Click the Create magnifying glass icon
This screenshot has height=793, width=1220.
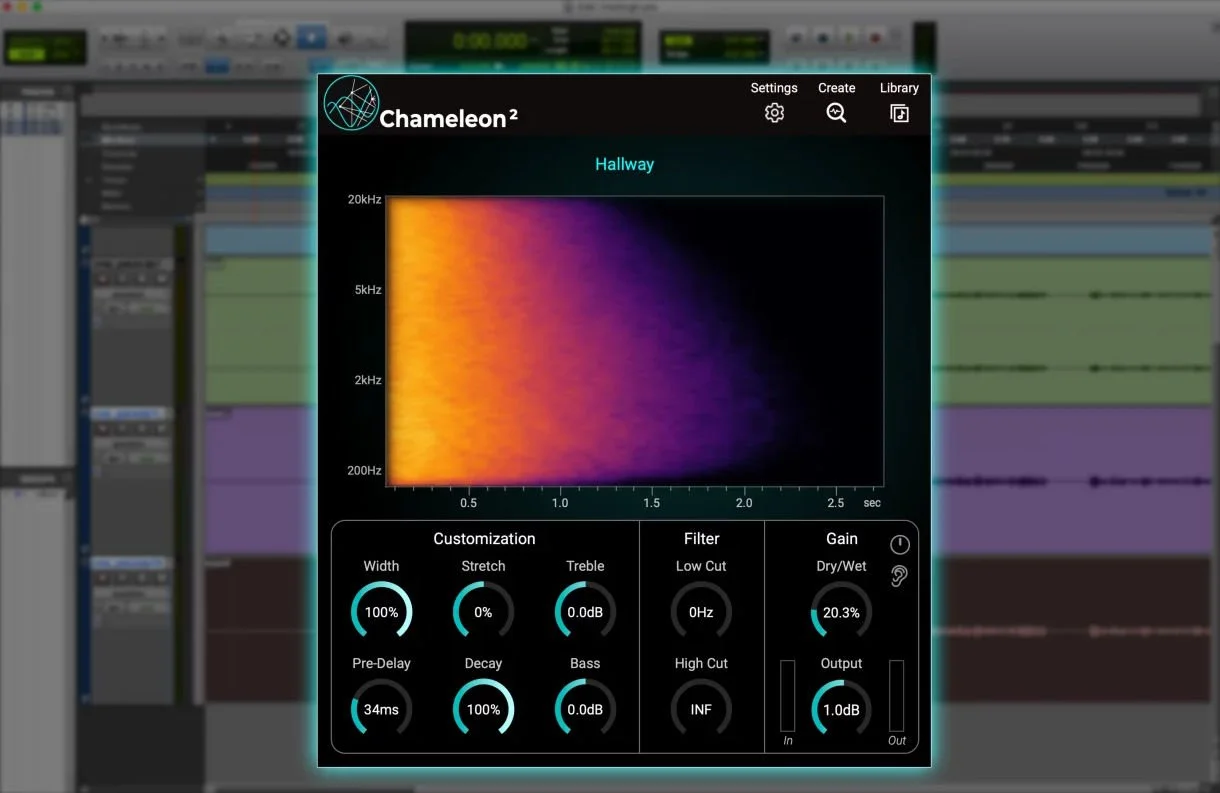[x=836, y=112]
